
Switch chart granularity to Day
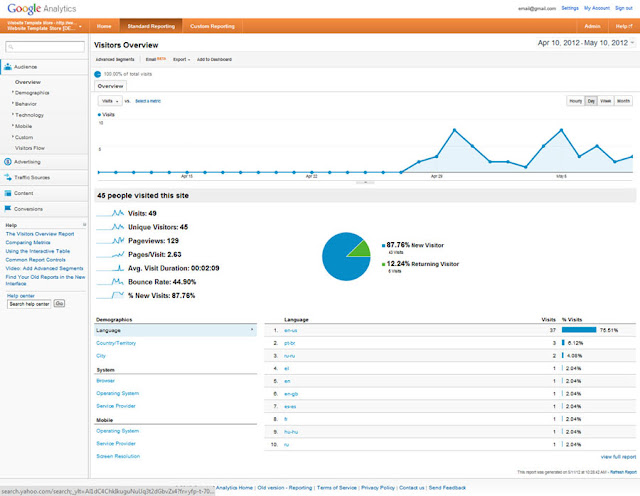click(591, 101)
